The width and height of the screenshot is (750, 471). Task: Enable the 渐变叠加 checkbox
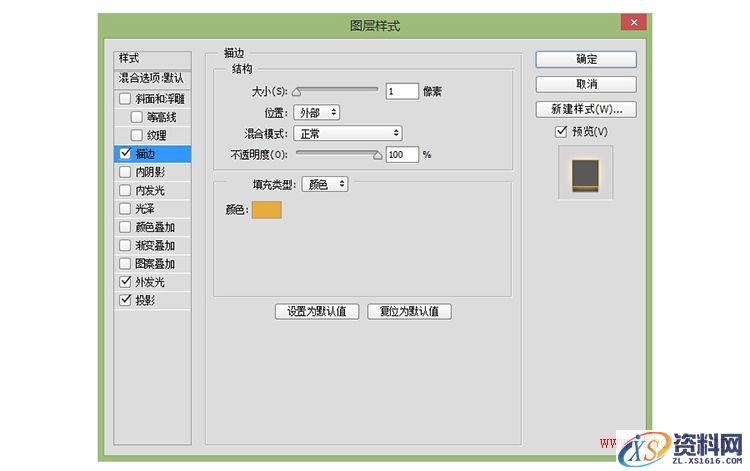click(125, 245)
